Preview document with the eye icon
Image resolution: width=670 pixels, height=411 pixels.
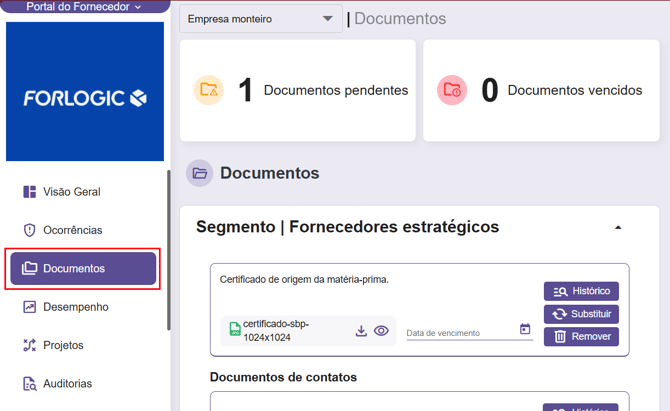point(381,331)
